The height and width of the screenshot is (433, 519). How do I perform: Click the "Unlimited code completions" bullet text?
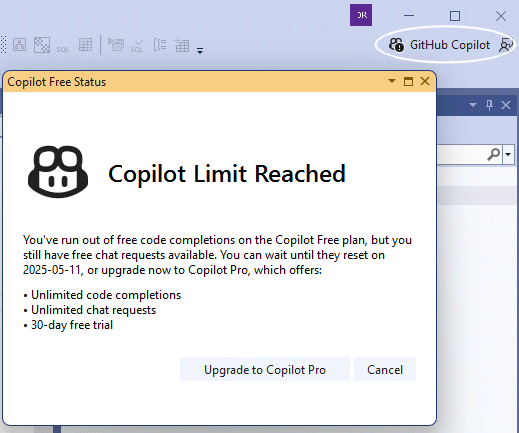point(106,295)
